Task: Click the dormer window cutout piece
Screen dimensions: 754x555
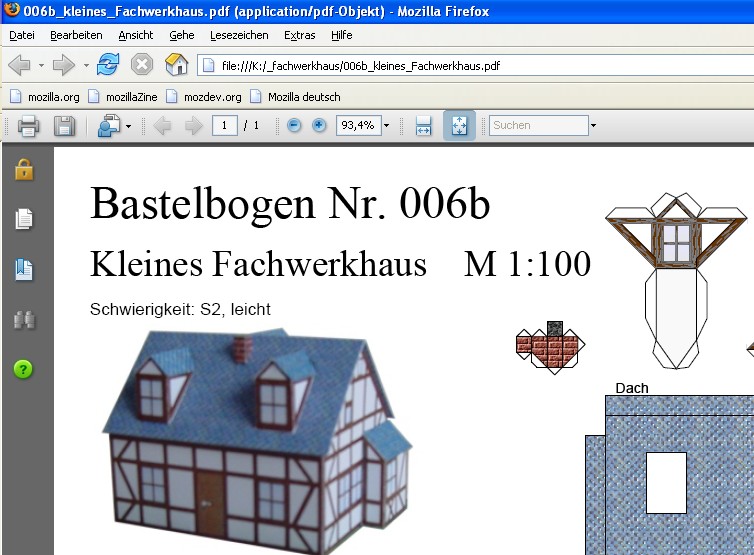Action: click(676, 281)
